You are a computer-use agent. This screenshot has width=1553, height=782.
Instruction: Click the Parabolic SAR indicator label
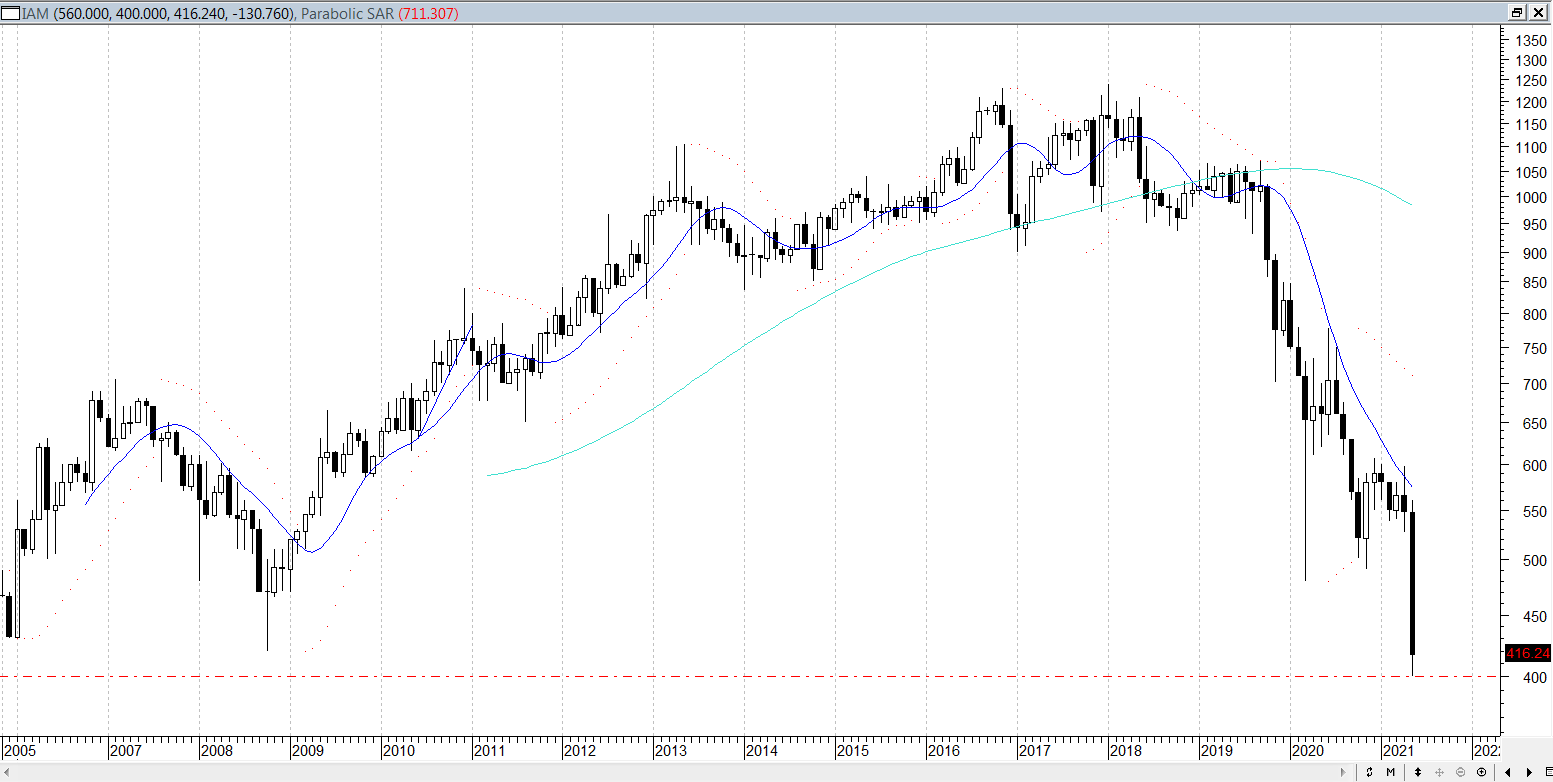tap(348, 14)
